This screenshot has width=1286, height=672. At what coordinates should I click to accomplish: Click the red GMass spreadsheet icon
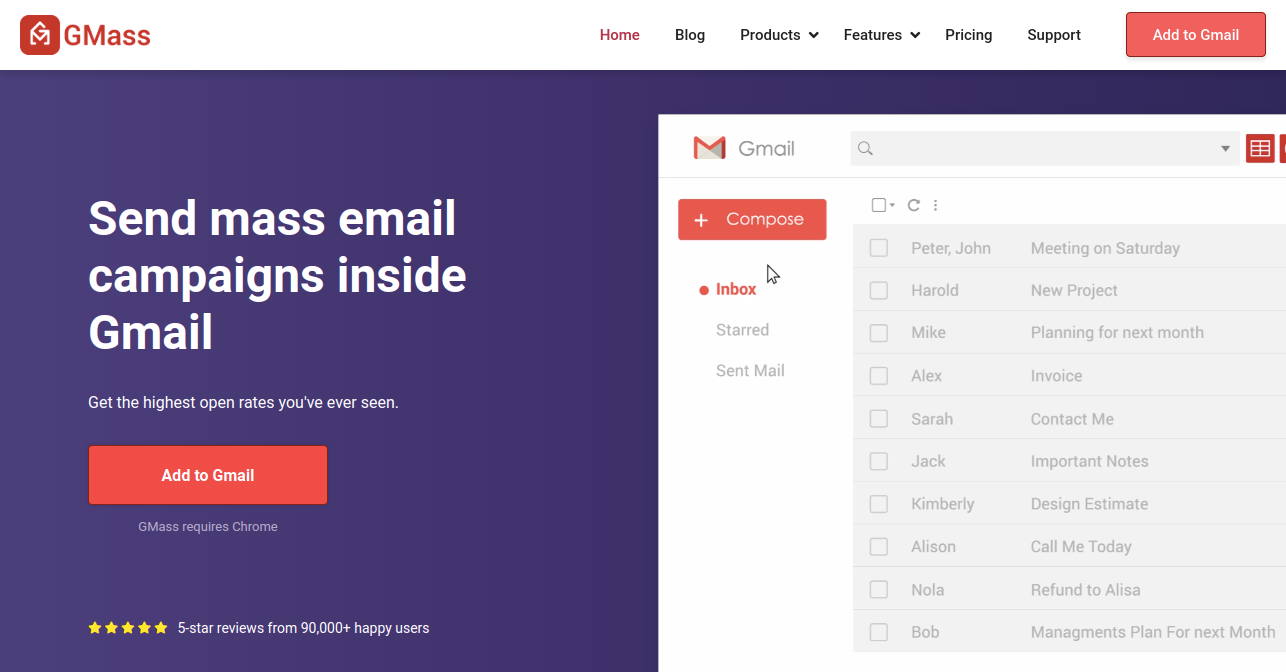coord(1260,149)
